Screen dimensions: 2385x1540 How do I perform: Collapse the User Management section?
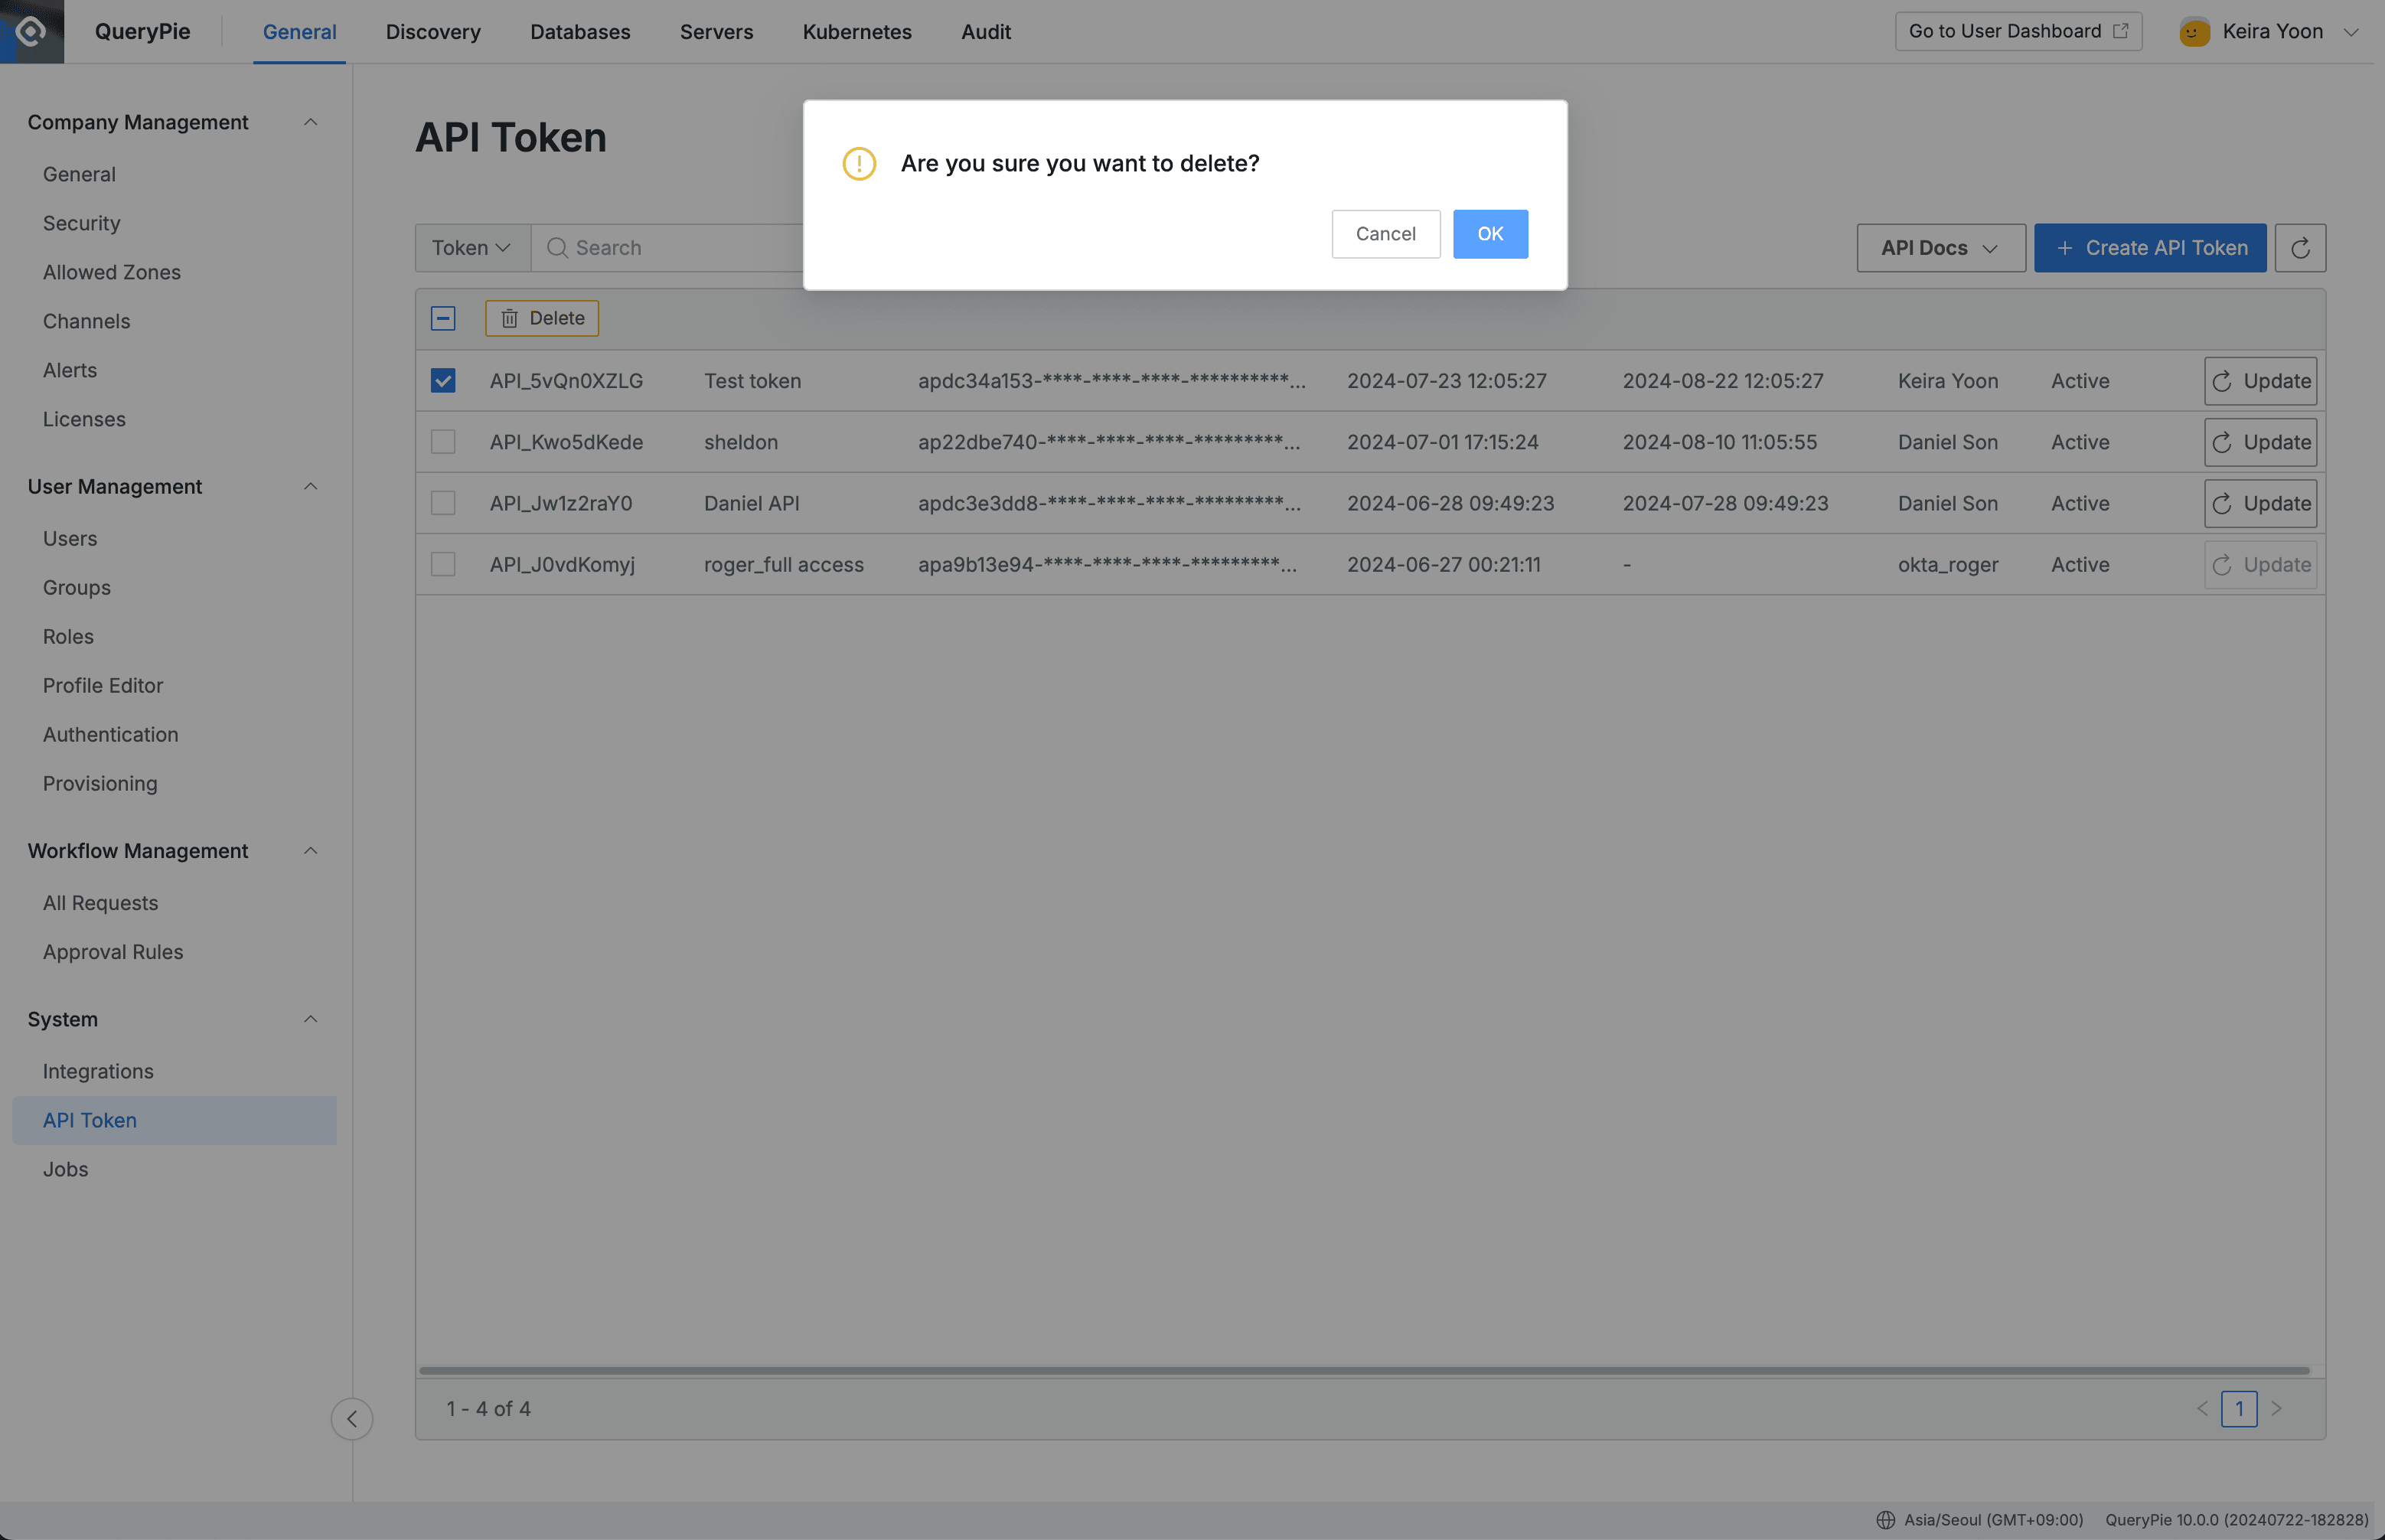tap(310, 487)
